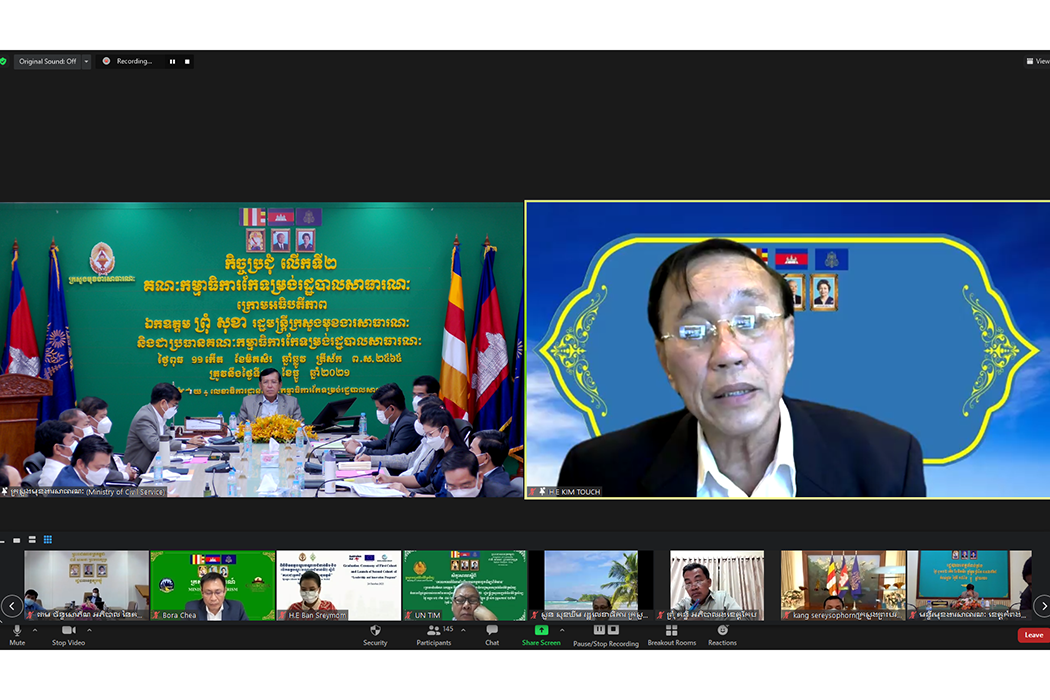
Task: Stop the recording using top-bar square button
Action: coord(187,62)
